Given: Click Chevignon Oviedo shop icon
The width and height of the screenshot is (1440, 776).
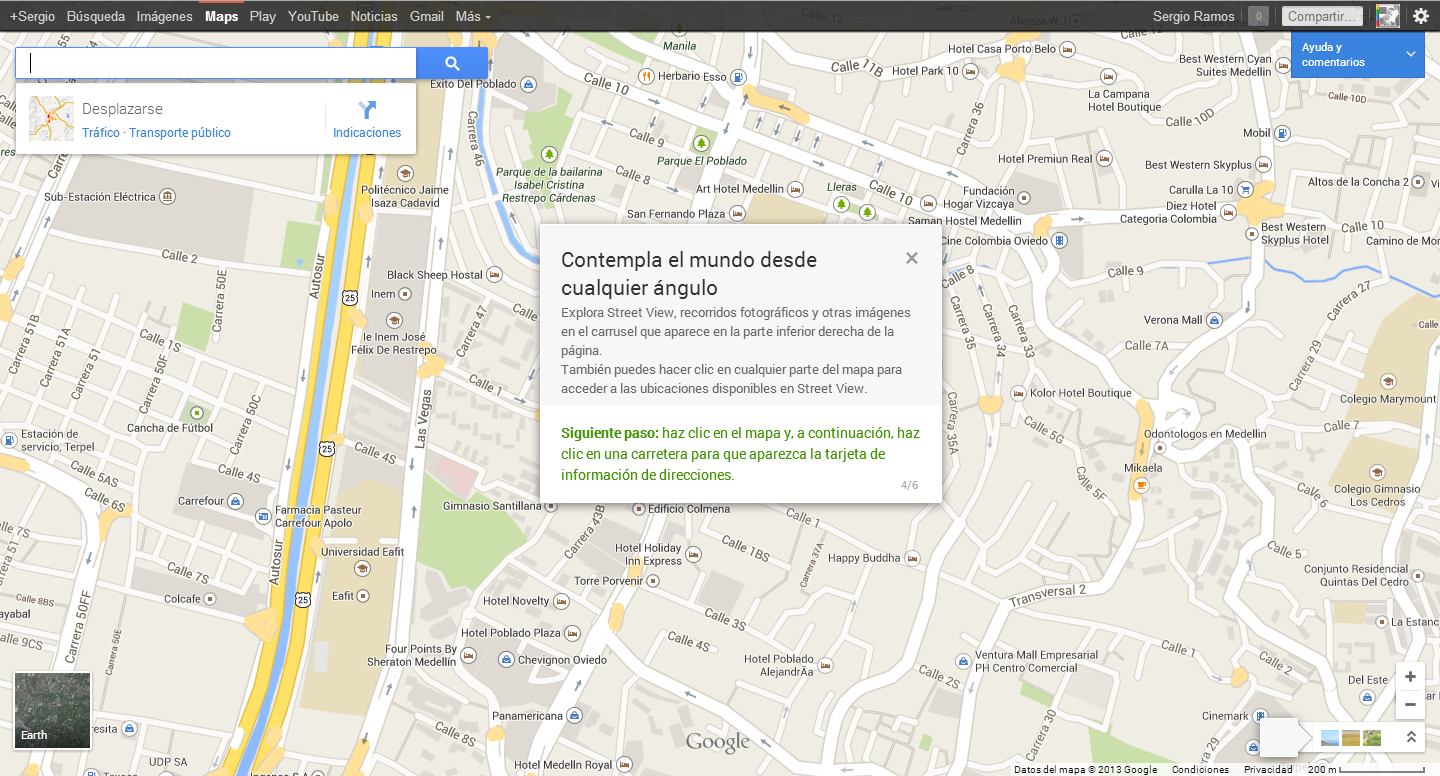Looking at the screenshot, I should click(x=507, y=660).
